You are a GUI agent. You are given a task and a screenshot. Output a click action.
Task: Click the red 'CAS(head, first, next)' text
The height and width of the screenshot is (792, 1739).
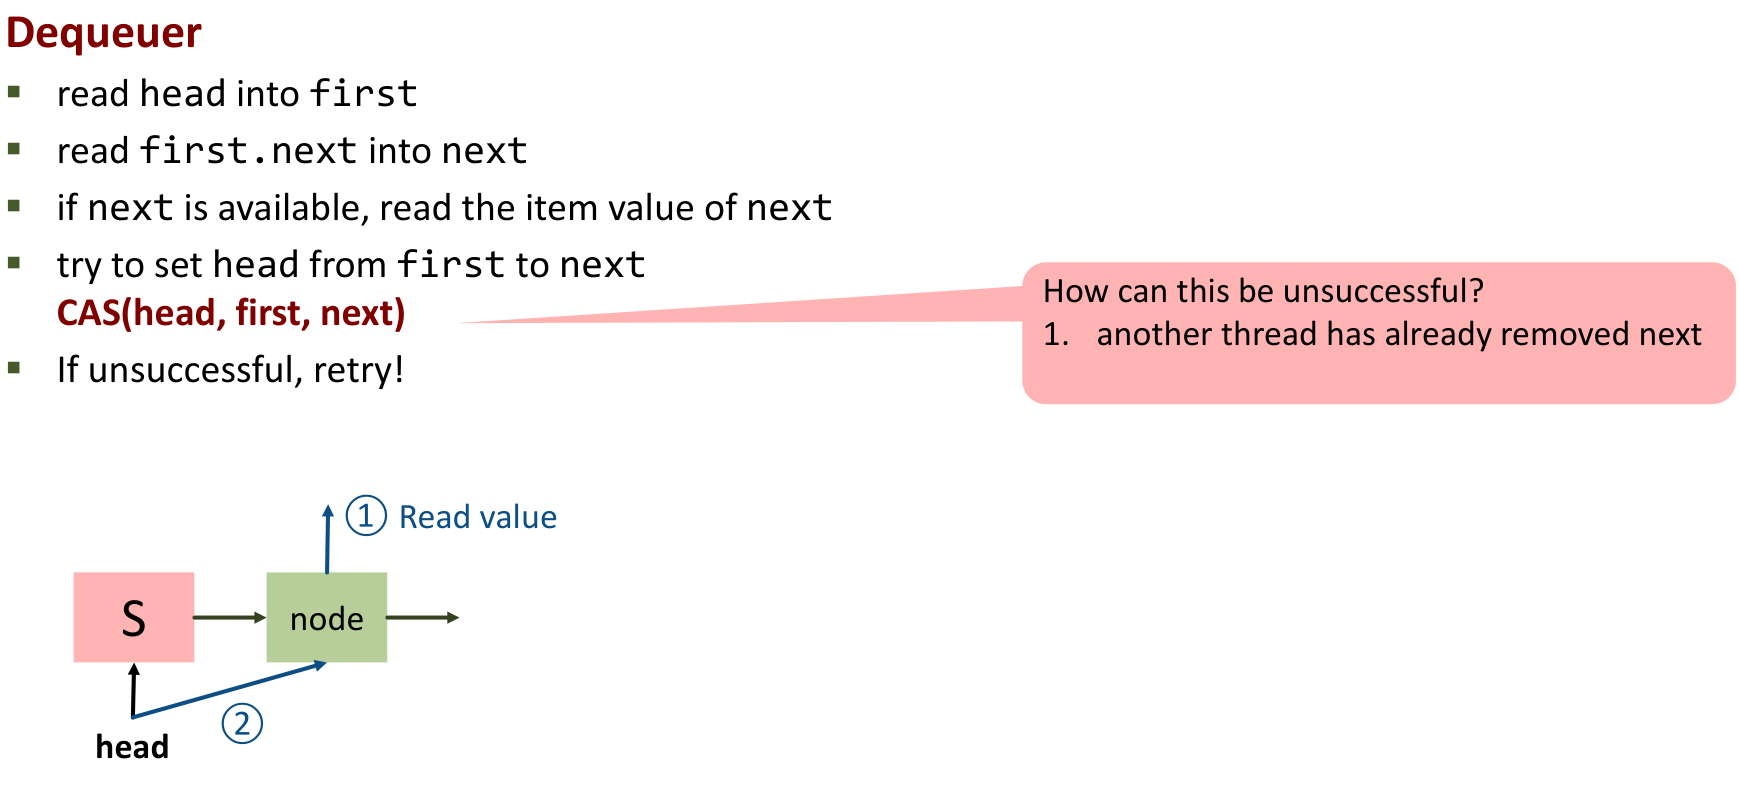[231, 313]
